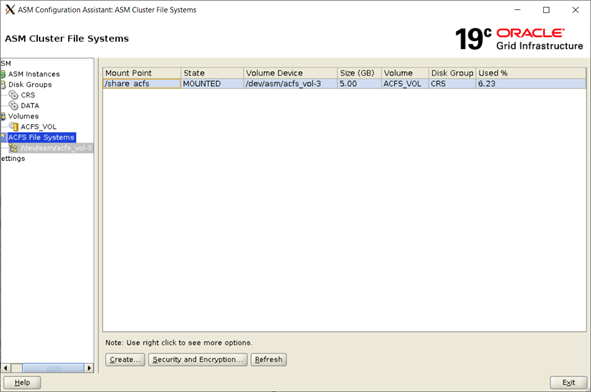This screenshot has width=591, height=392.
Task: Click the tree panel horizontal scrollbar thumb
Action: point(53,368)
